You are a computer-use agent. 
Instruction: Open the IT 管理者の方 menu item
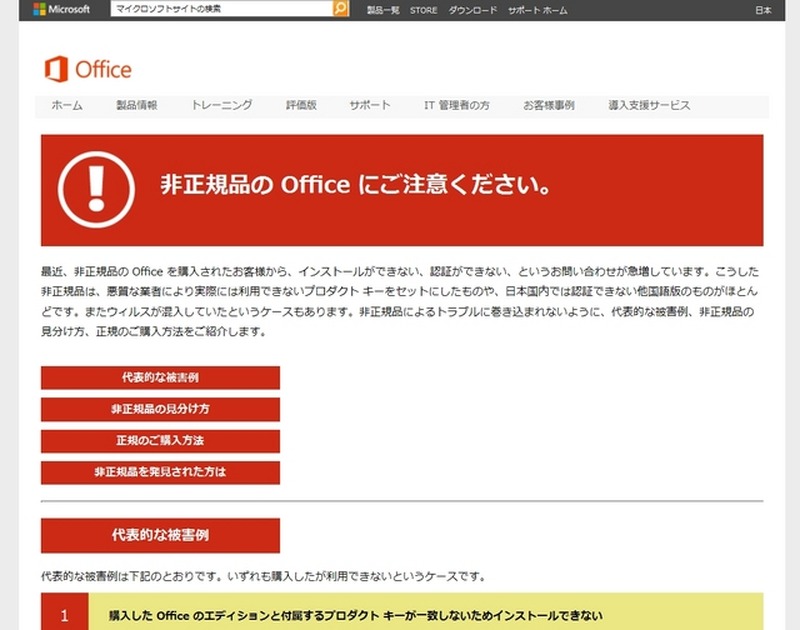[457, 105]
